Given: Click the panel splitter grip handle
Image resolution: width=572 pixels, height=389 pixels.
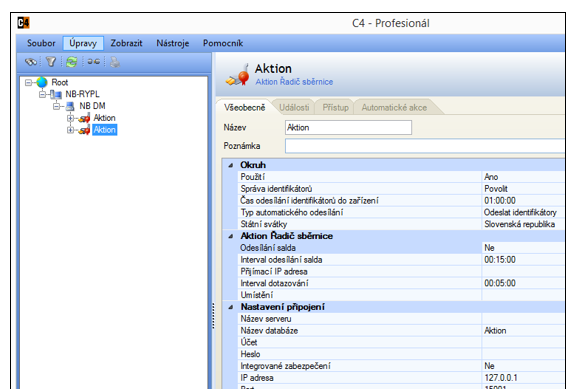Looking at the screenshot, I should pos(213,316).
